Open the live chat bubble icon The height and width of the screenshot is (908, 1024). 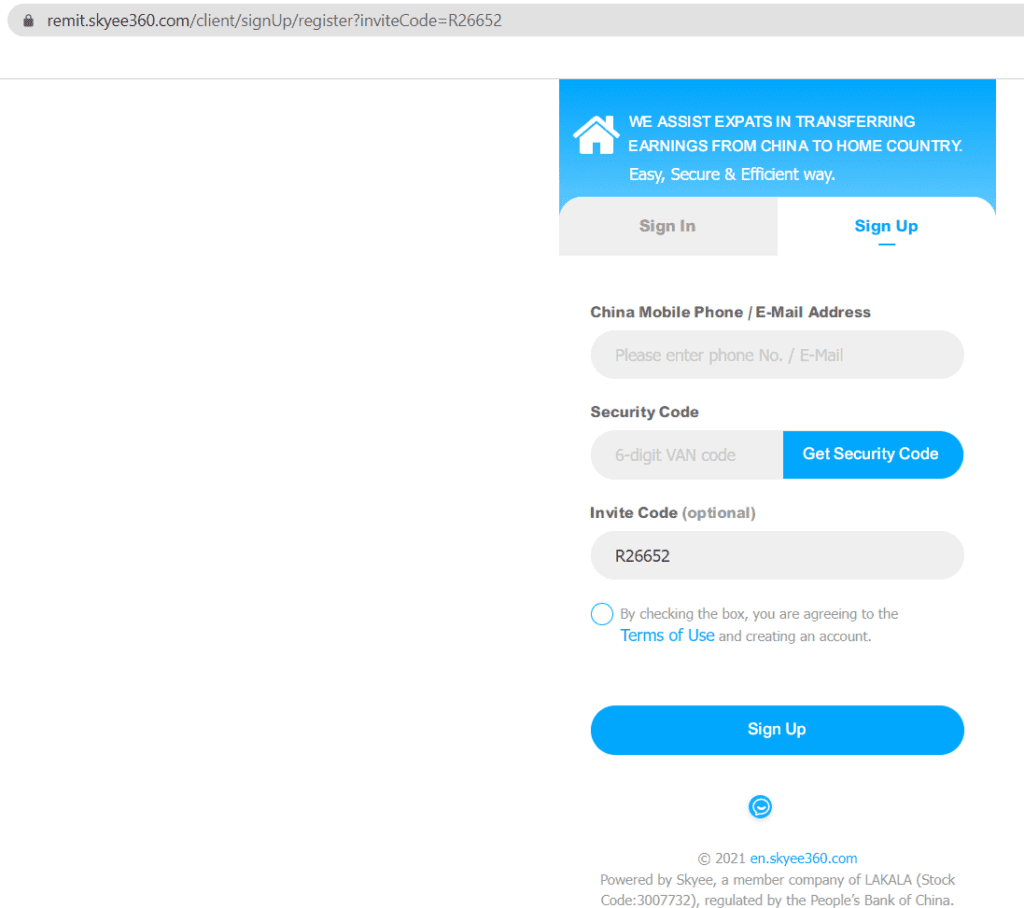760,807
